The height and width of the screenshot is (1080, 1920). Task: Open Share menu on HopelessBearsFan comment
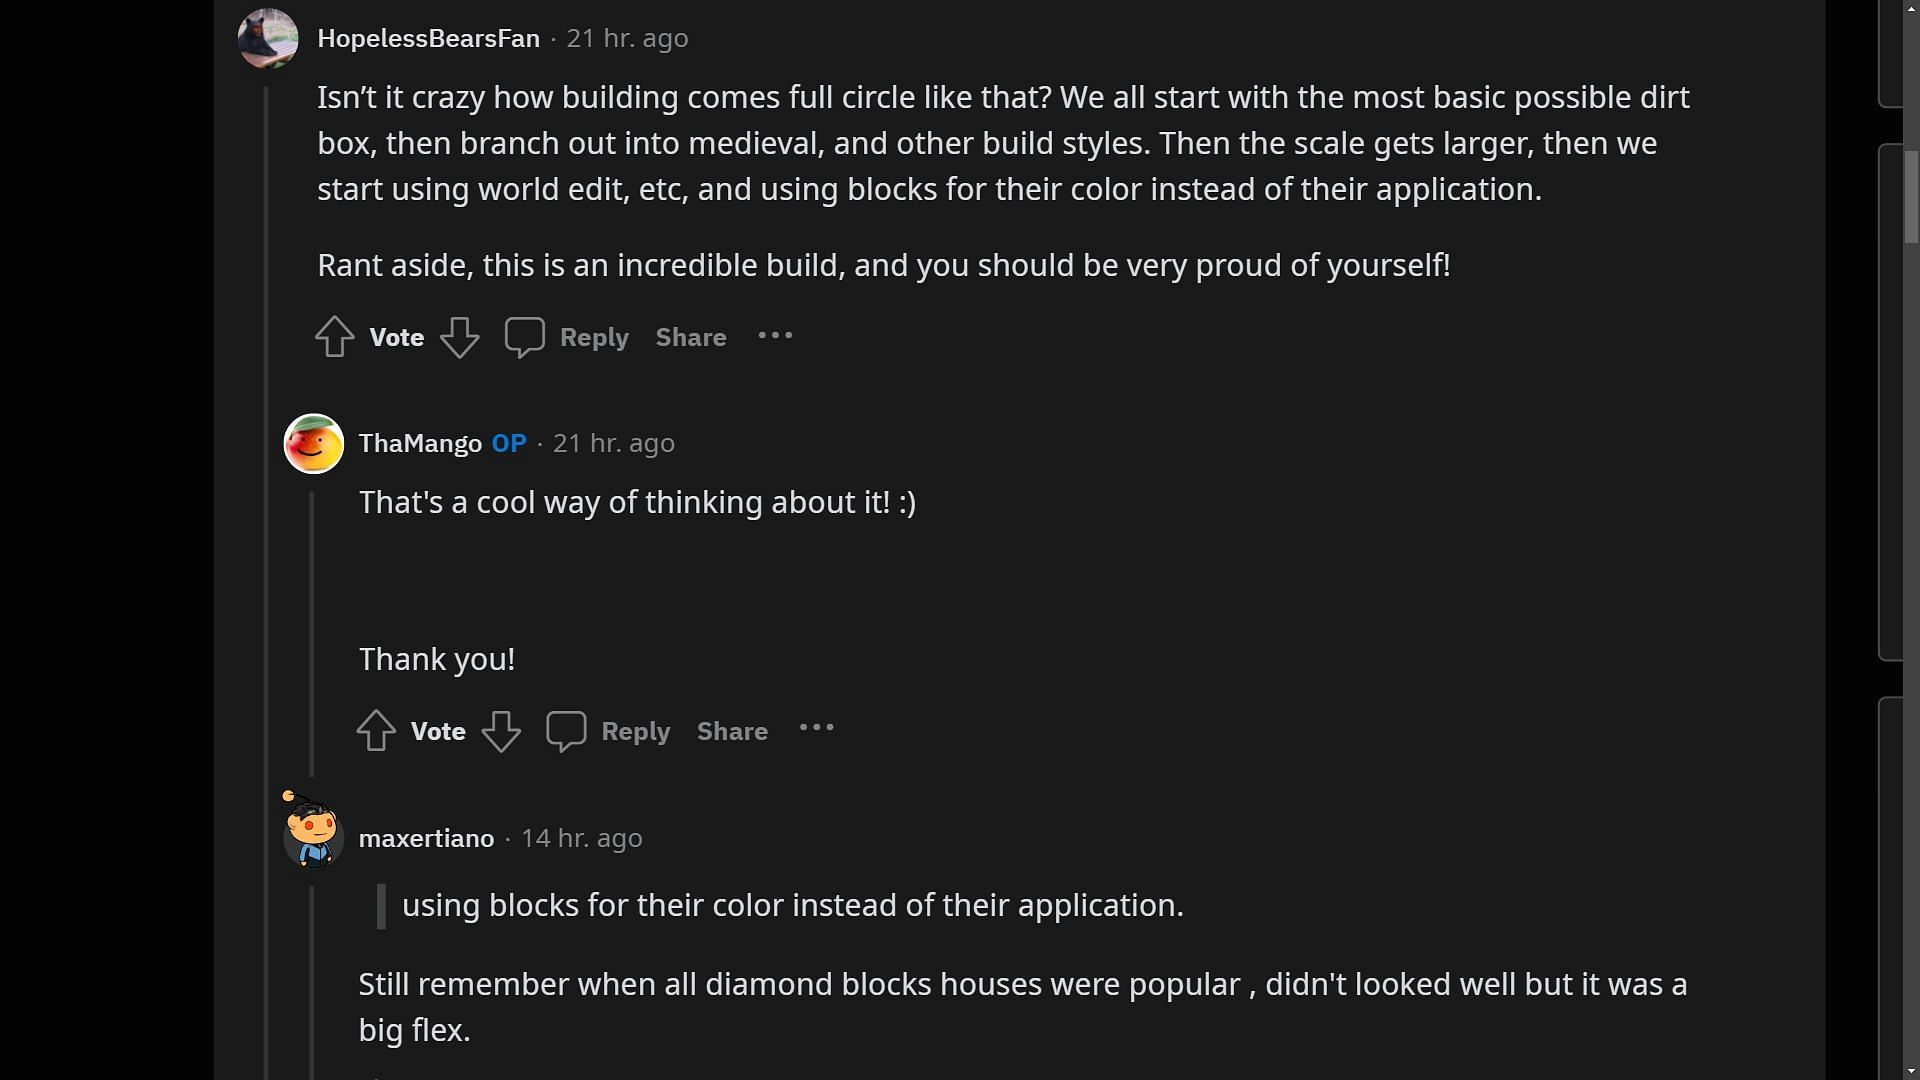point(691,338)
